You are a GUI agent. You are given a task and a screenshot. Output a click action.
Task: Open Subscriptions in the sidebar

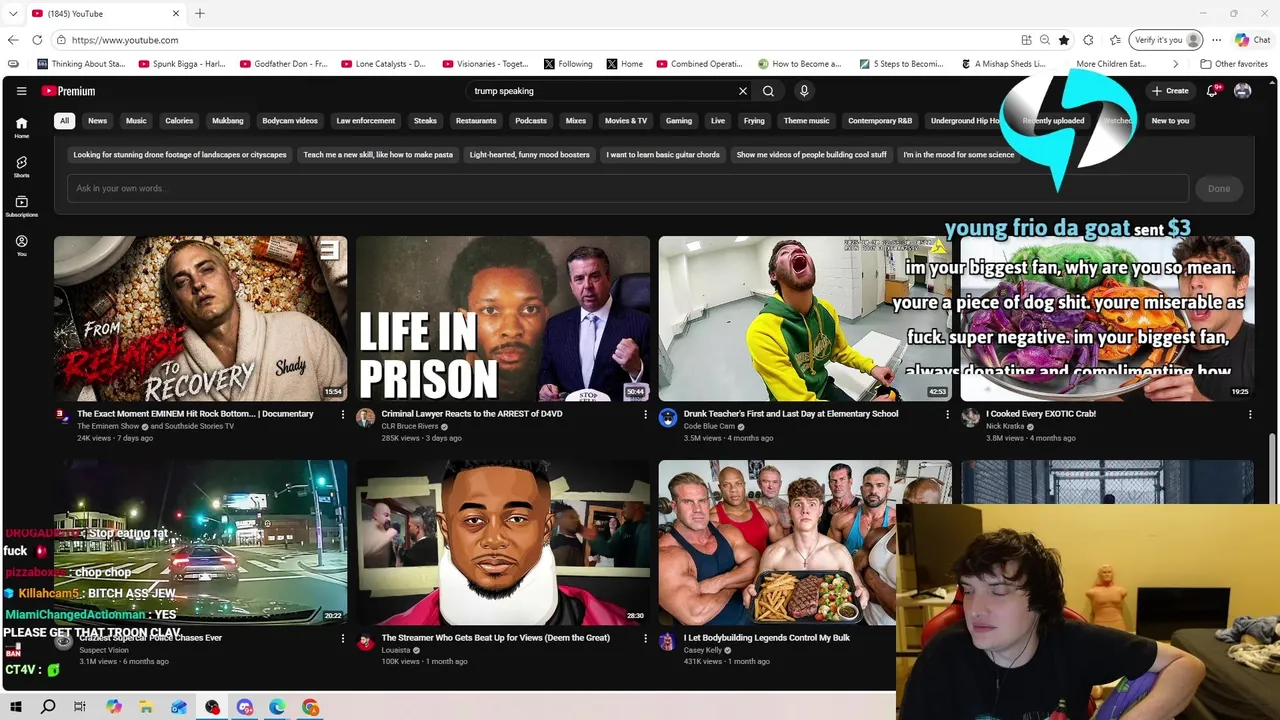click(x=21, y=206)
